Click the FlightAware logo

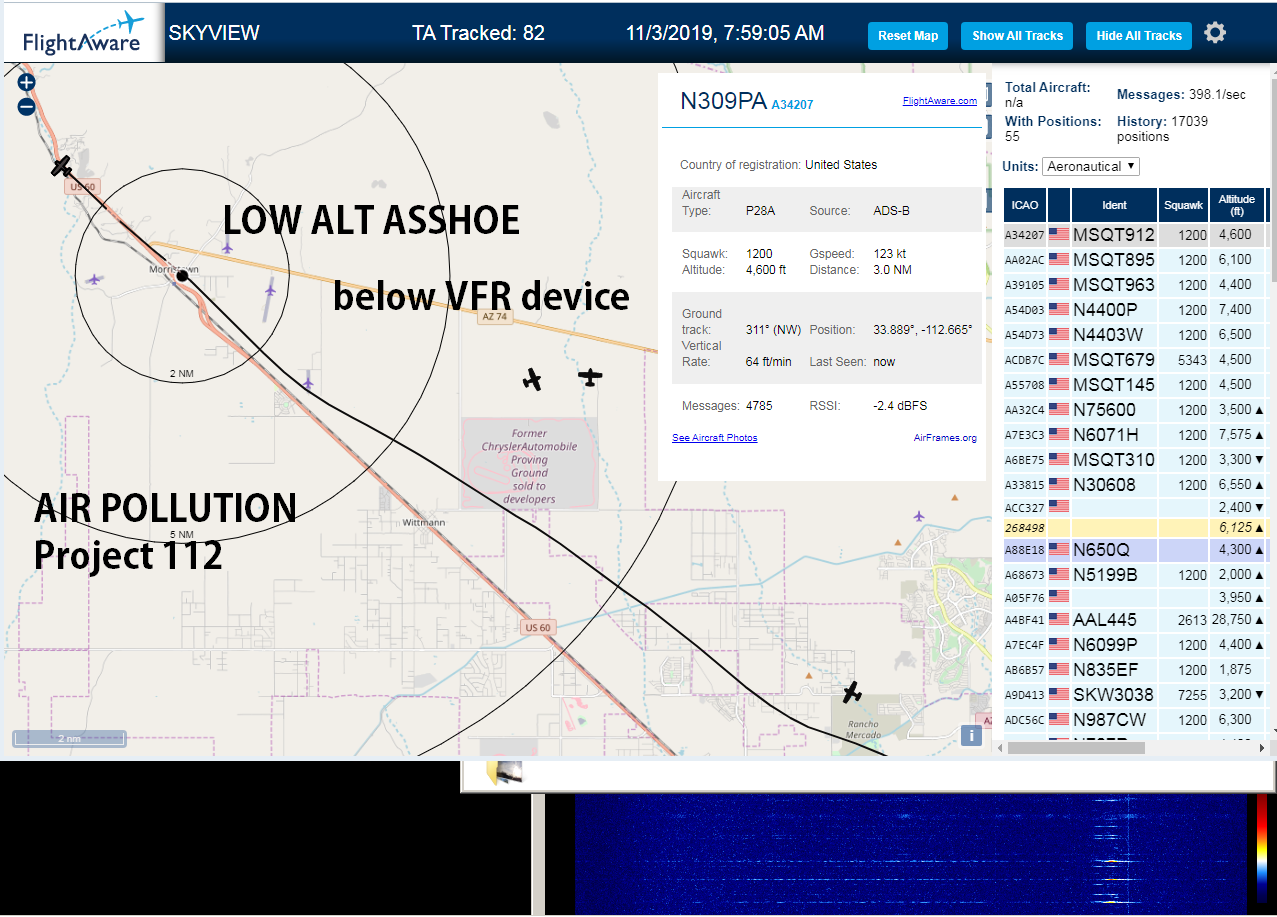82,33
